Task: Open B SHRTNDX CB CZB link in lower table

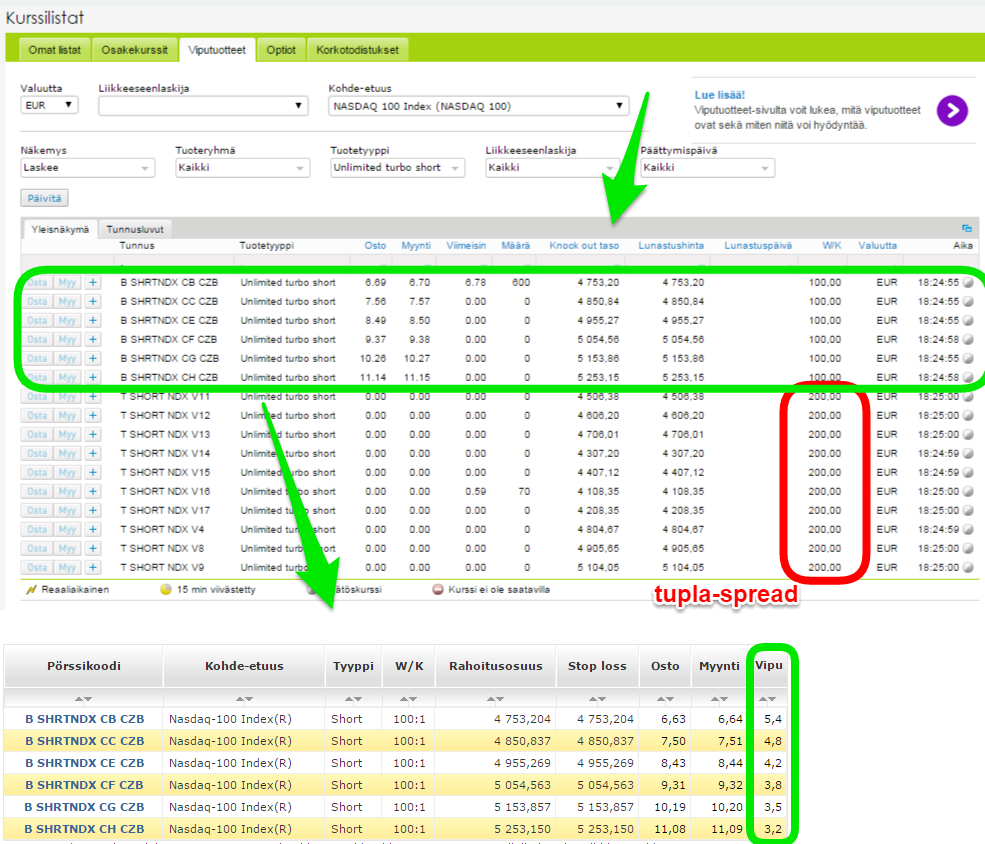Action: tap(85, 719)
